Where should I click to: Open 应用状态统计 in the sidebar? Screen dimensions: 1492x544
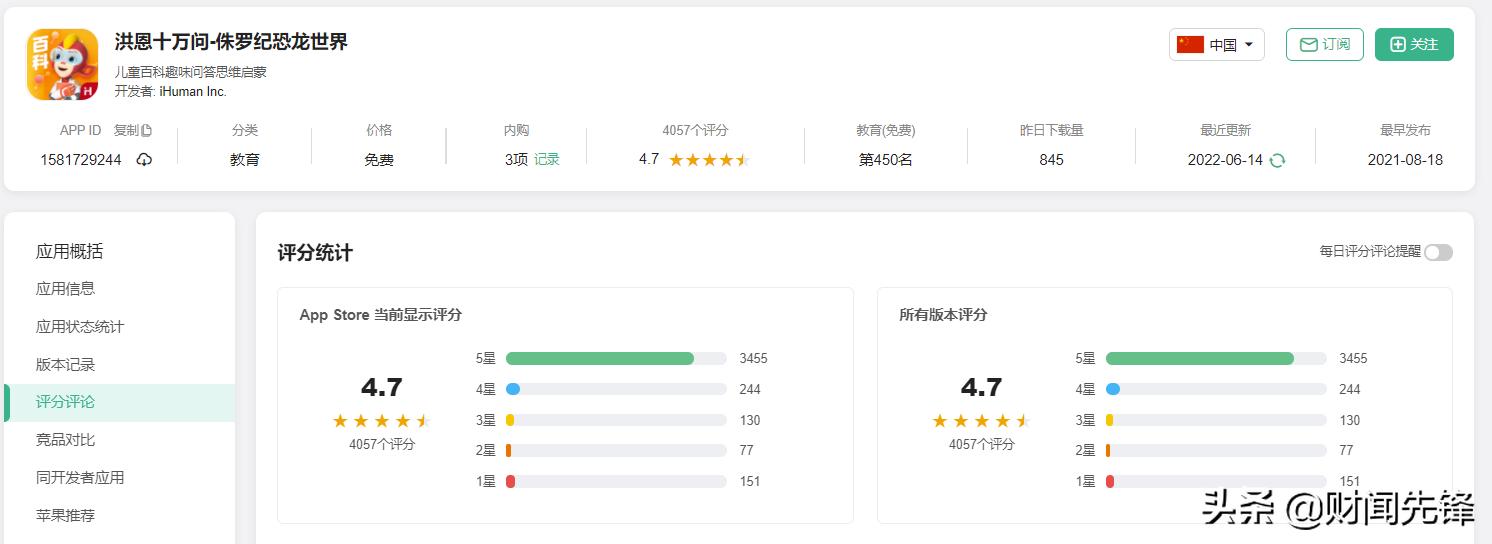[x=80, y=327]
